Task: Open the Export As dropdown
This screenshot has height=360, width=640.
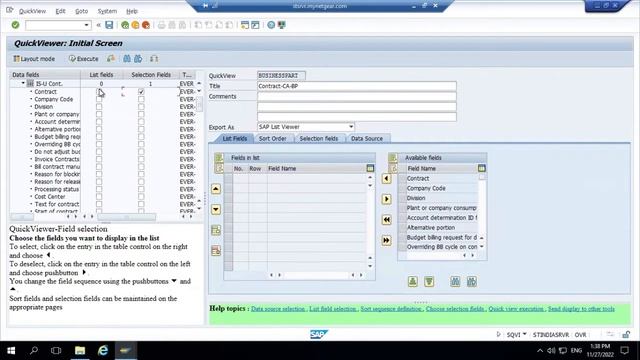Action: [351, 127]
